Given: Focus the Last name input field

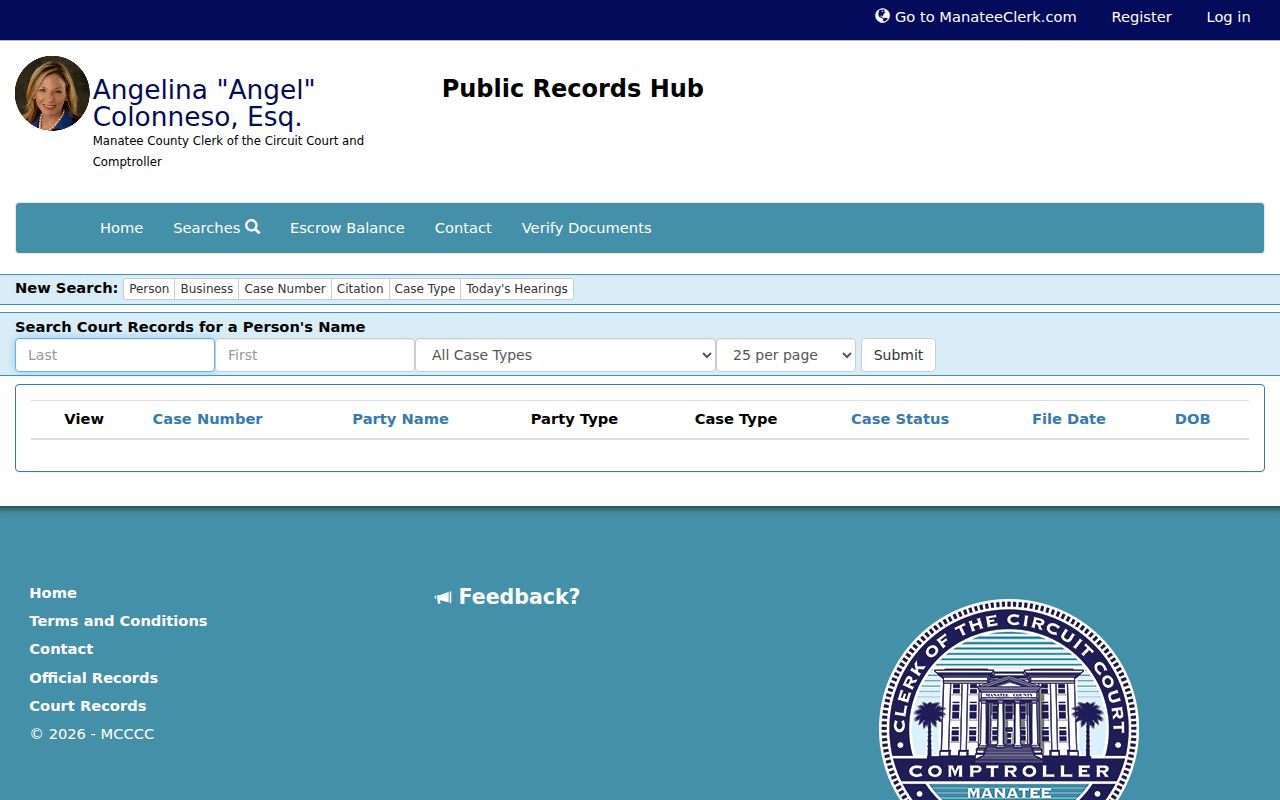Looking at the screenshot, I should pos(115,355).
